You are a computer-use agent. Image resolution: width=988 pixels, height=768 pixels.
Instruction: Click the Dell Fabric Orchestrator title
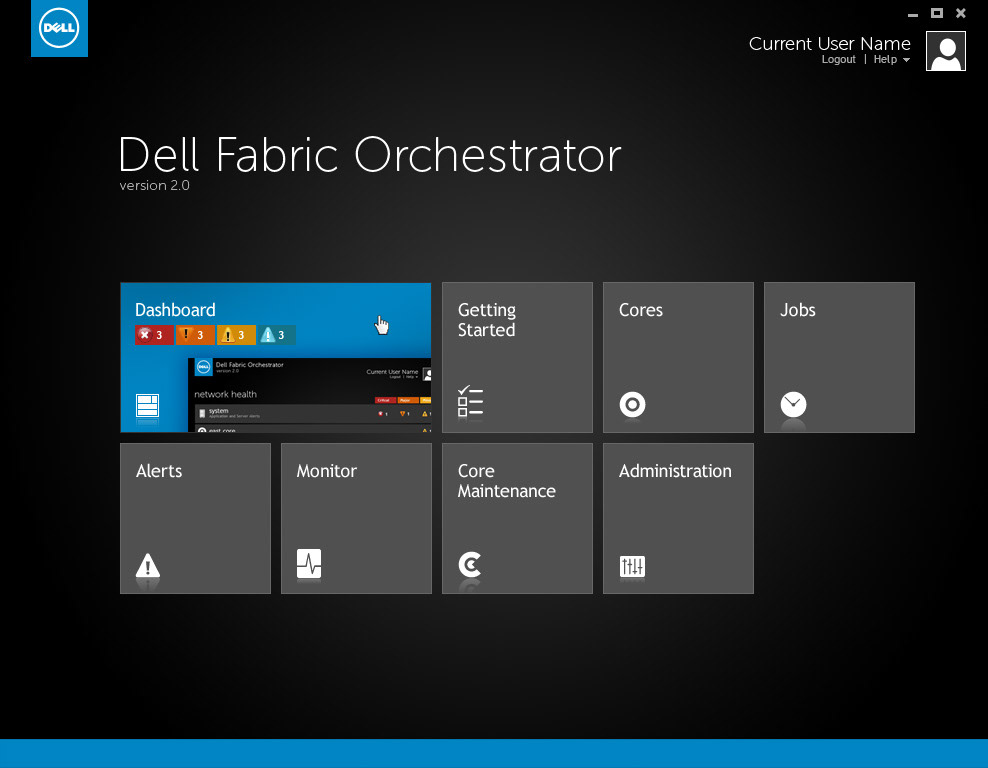tap(369, 154)
